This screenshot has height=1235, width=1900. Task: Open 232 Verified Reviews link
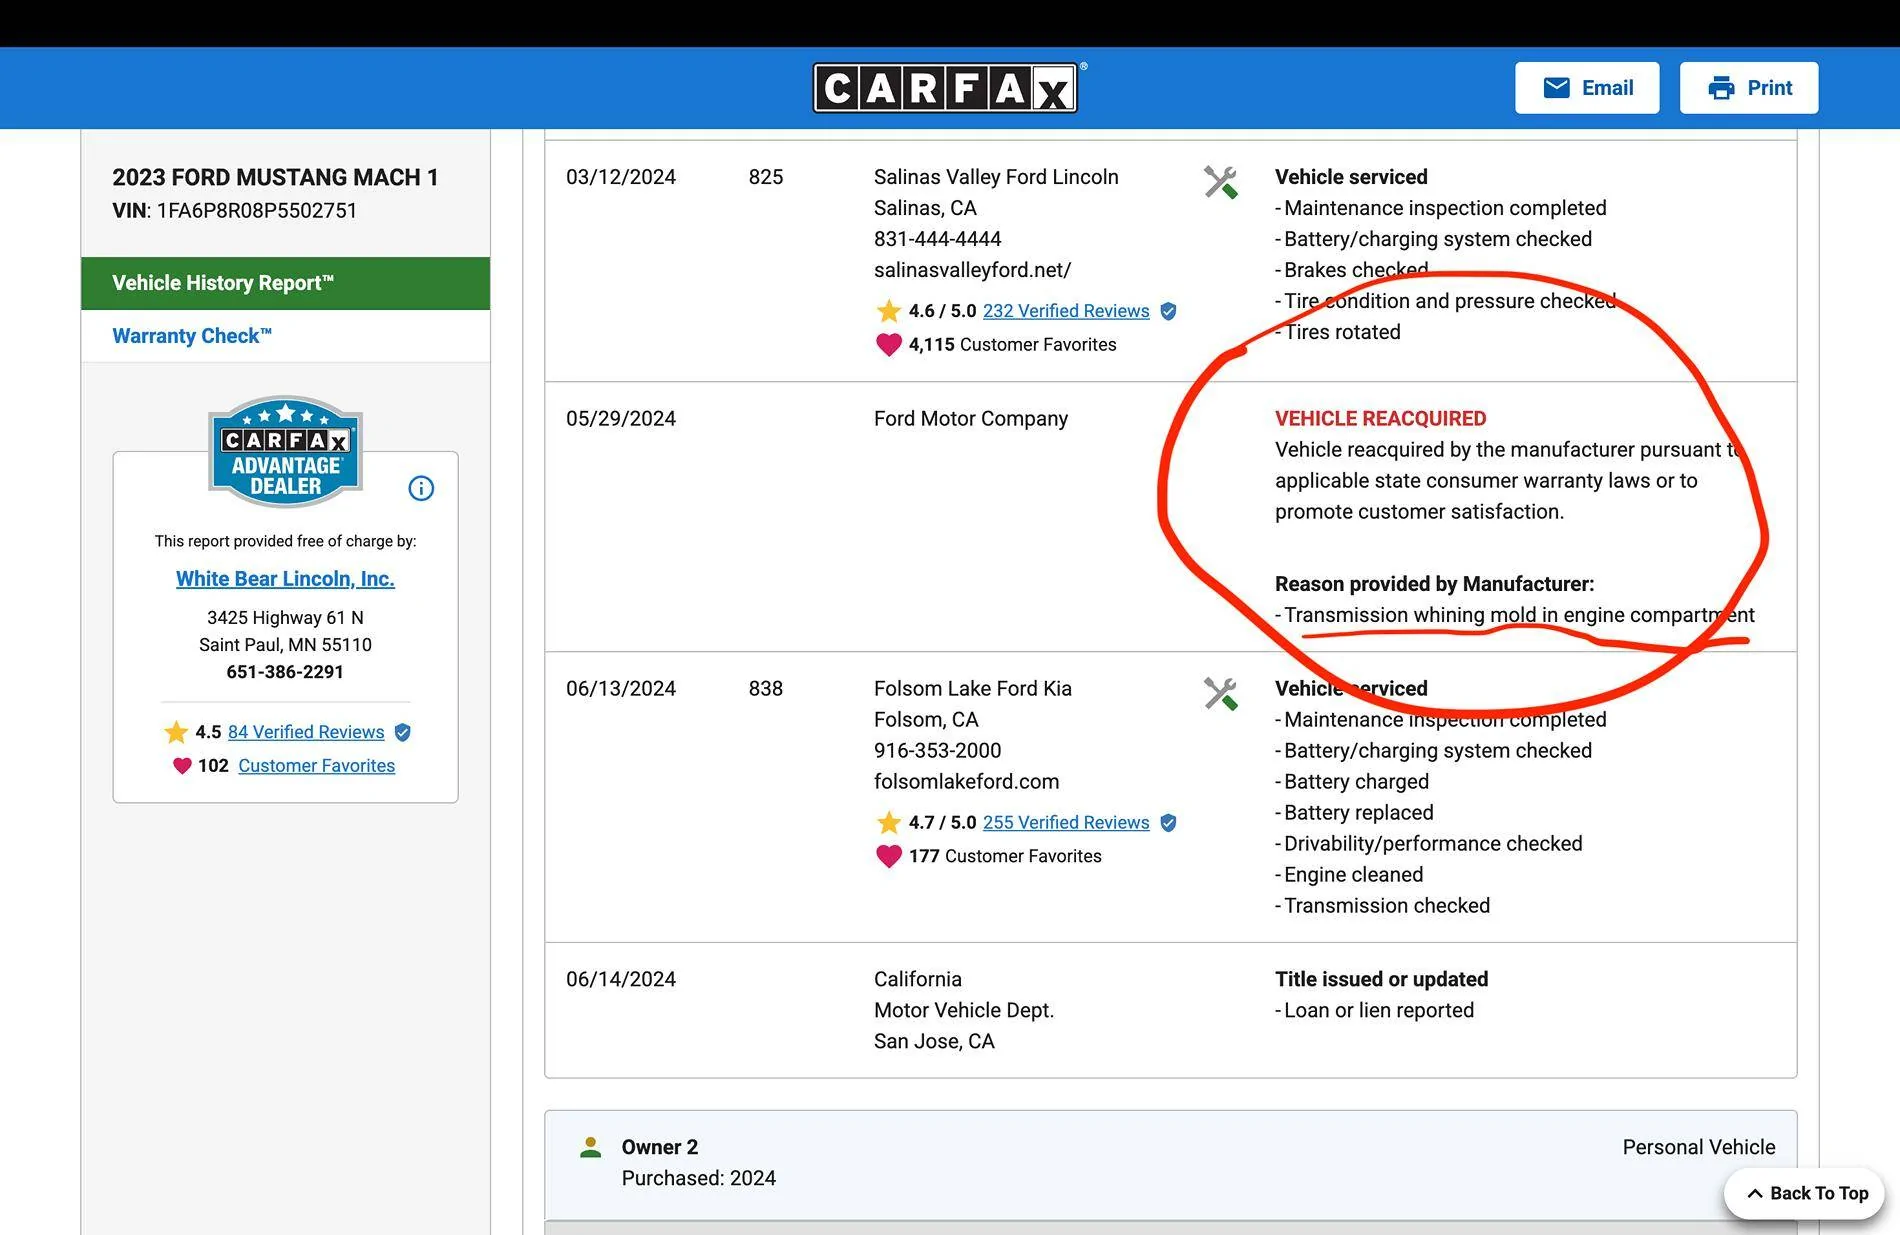1066,311
